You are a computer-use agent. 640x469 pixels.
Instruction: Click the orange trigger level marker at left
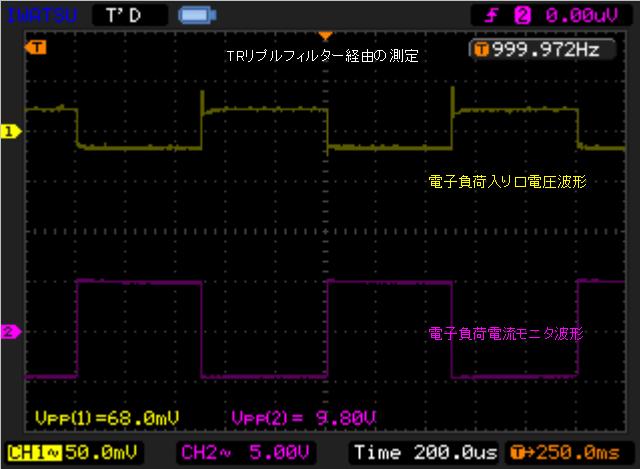point(36,47)
